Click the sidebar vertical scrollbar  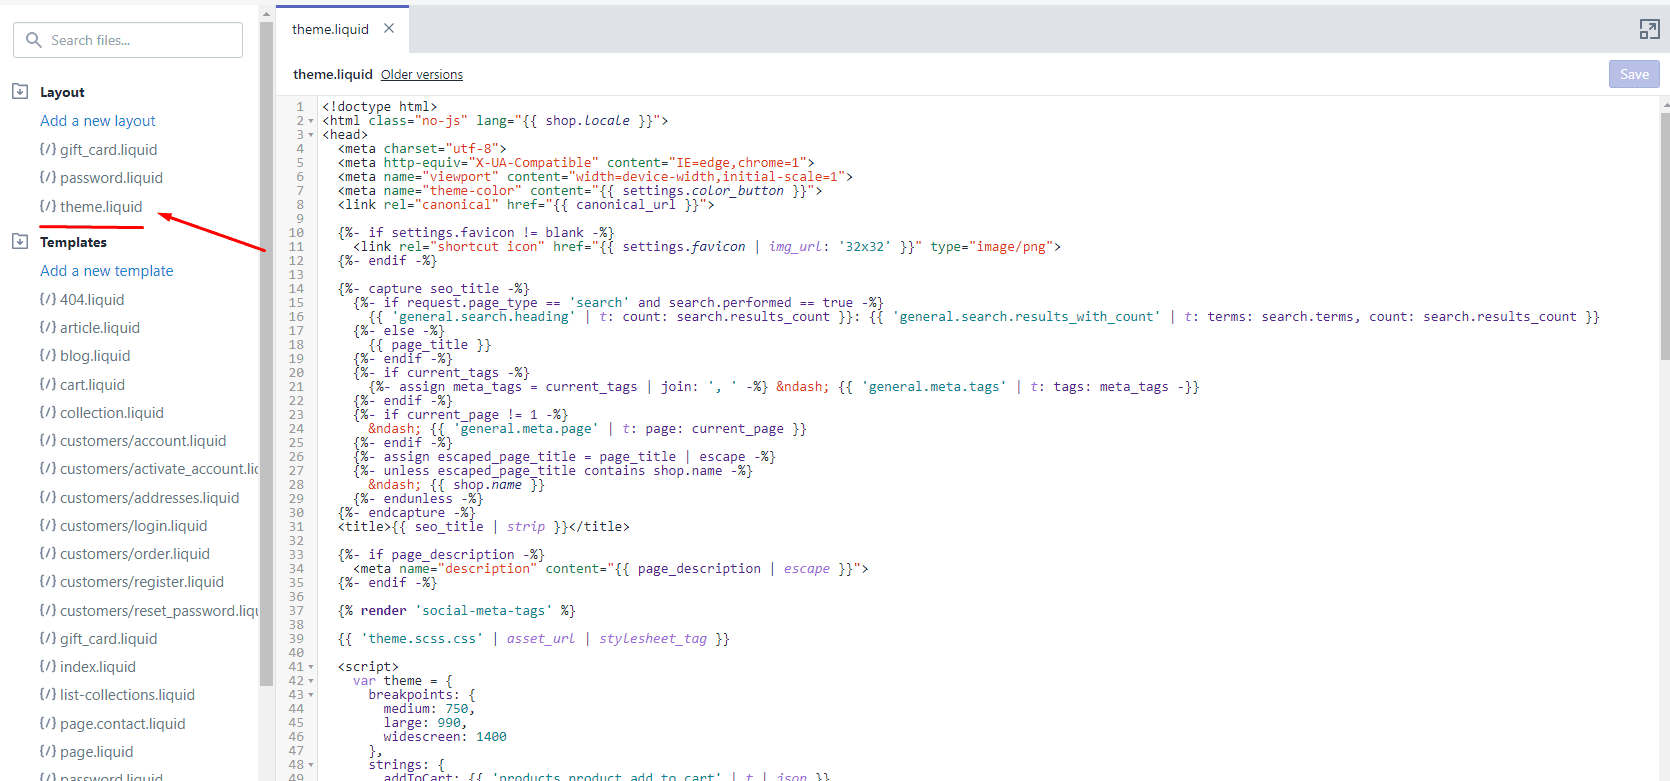266,350
